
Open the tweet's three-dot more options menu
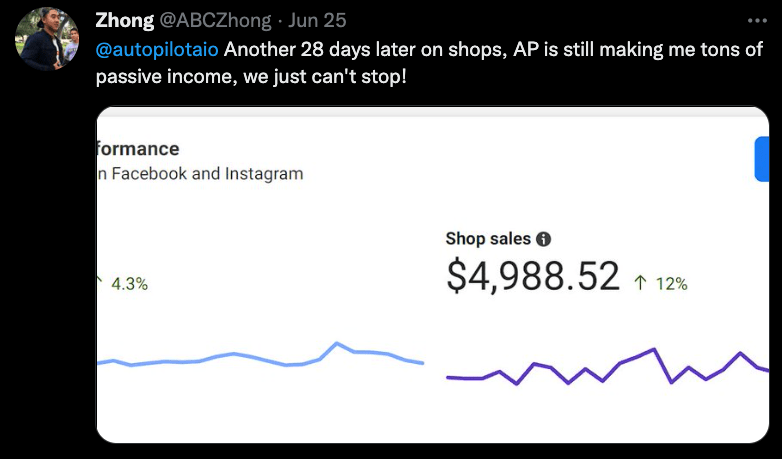click(758, 20)
